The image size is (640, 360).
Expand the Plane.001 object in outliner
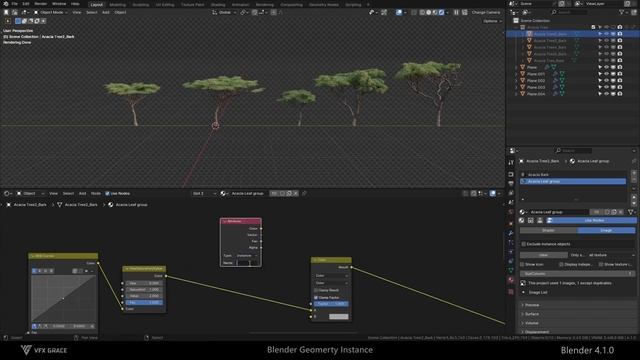click(517, 74)
